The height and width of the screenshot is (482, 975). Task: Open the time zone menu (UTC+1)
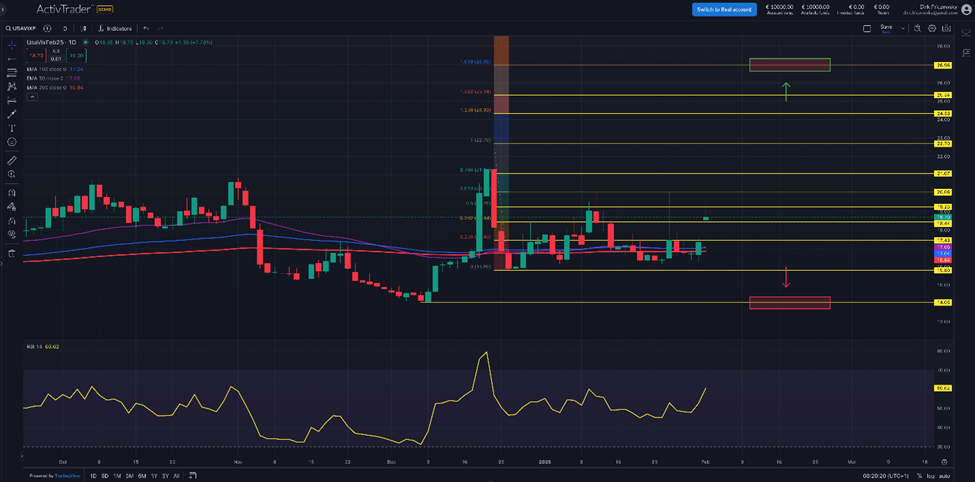tap(886, 476)
